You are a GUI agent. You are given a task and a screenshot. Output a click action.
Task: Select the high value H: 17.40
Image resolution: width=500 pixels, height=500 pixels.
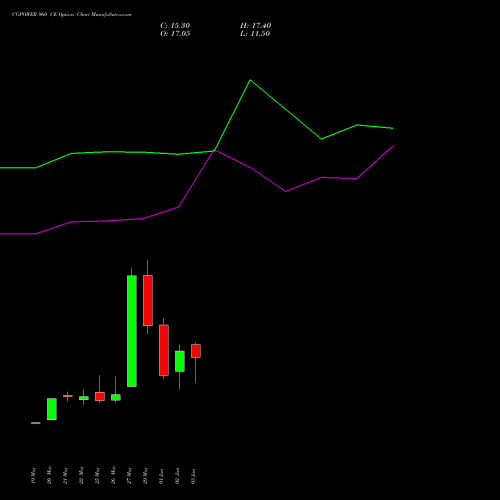255,26
